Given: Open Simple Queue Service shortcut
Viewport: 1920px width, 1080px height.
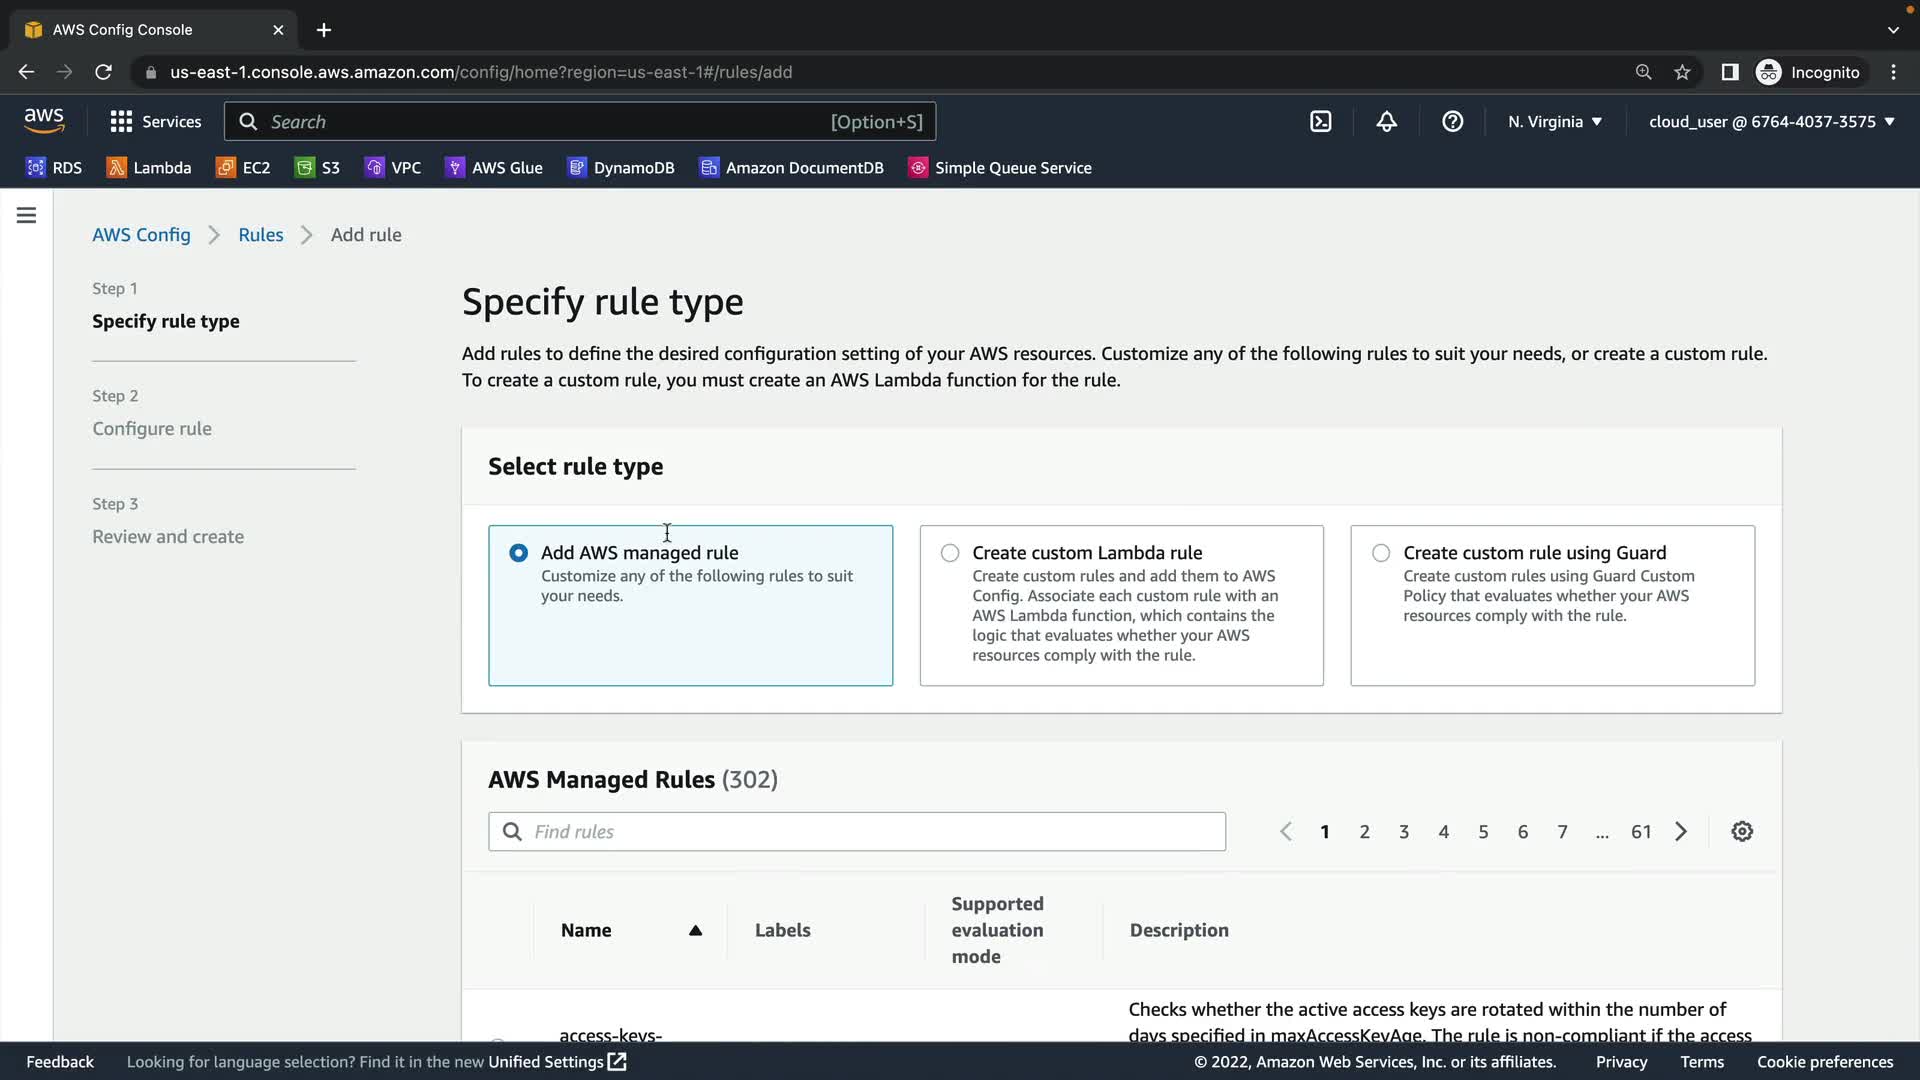Looking at the screenshot, I should click(999, 167).
